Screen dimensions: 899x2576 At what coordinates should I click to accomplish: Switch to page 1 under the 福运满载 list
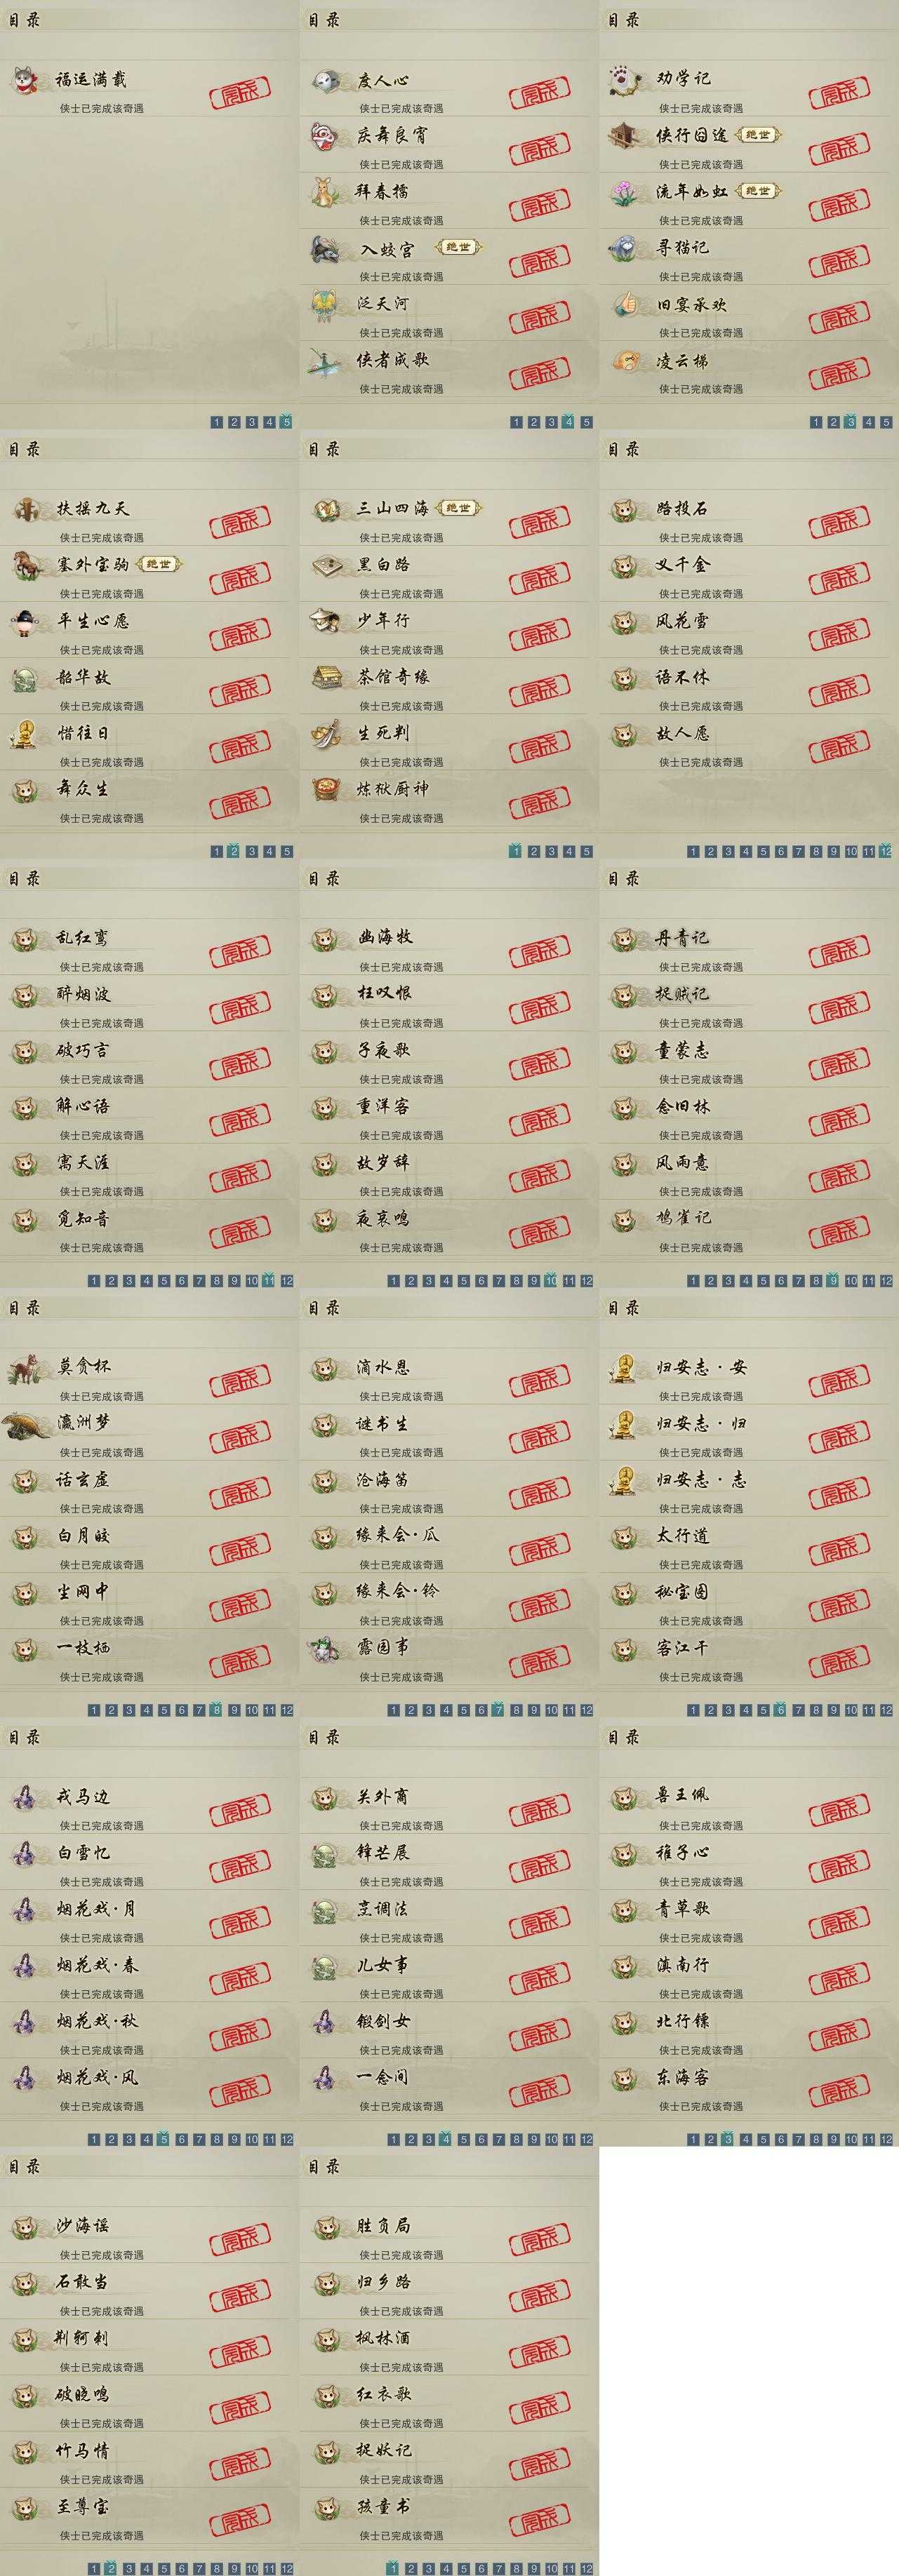(216, 422)
